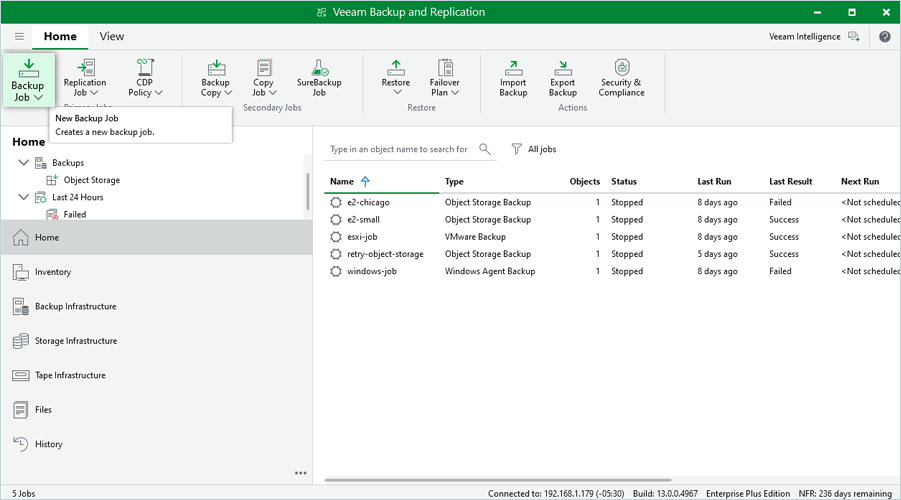
Task: Open the Veeam Intelligence chat icon
Action: pos(854,37)
